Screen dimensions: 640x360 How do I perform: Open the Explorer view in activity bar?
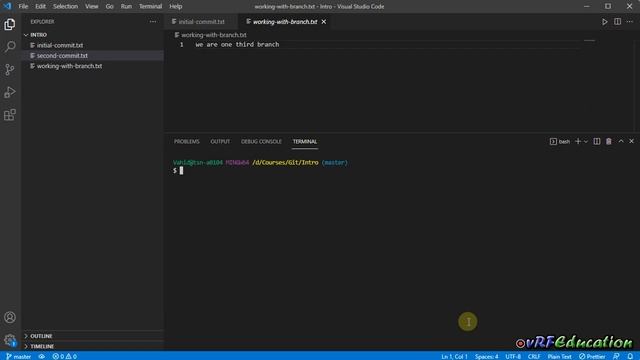(x=10, y=24)
